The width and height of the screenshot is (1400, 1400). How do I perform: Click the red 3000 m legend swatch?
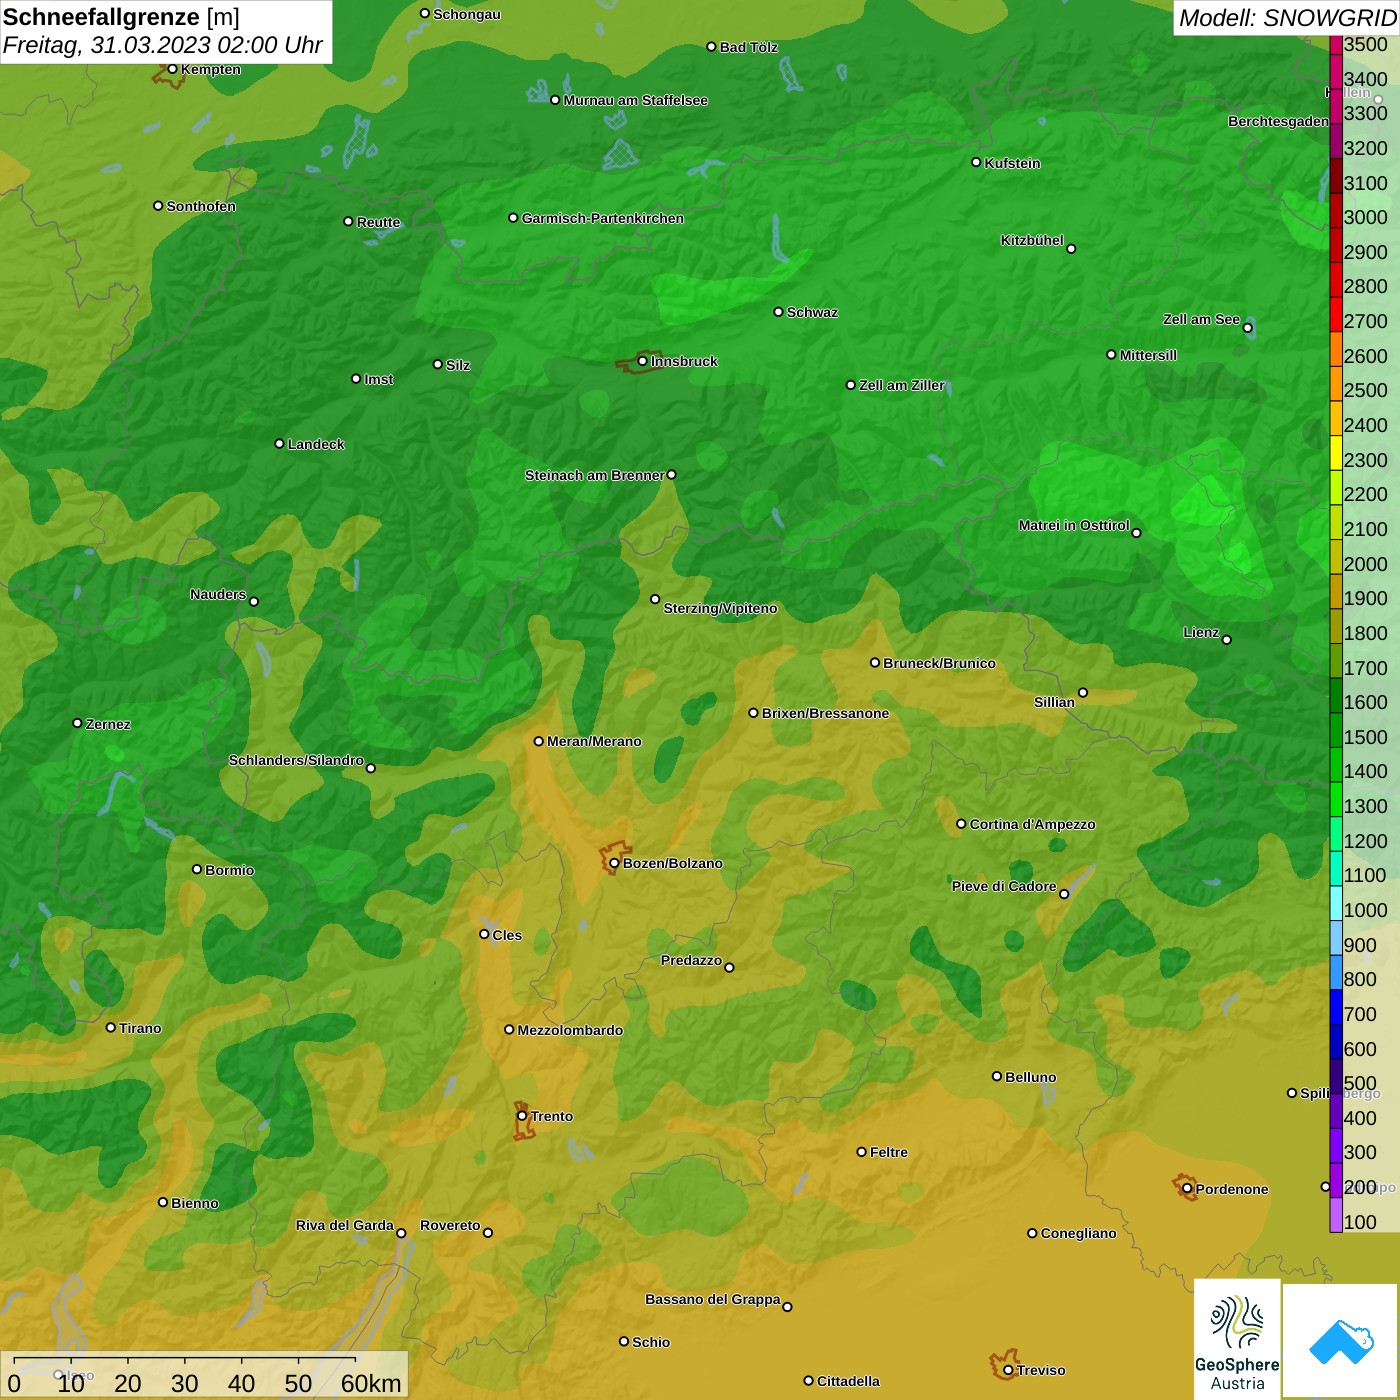(x=1336, y=210)
